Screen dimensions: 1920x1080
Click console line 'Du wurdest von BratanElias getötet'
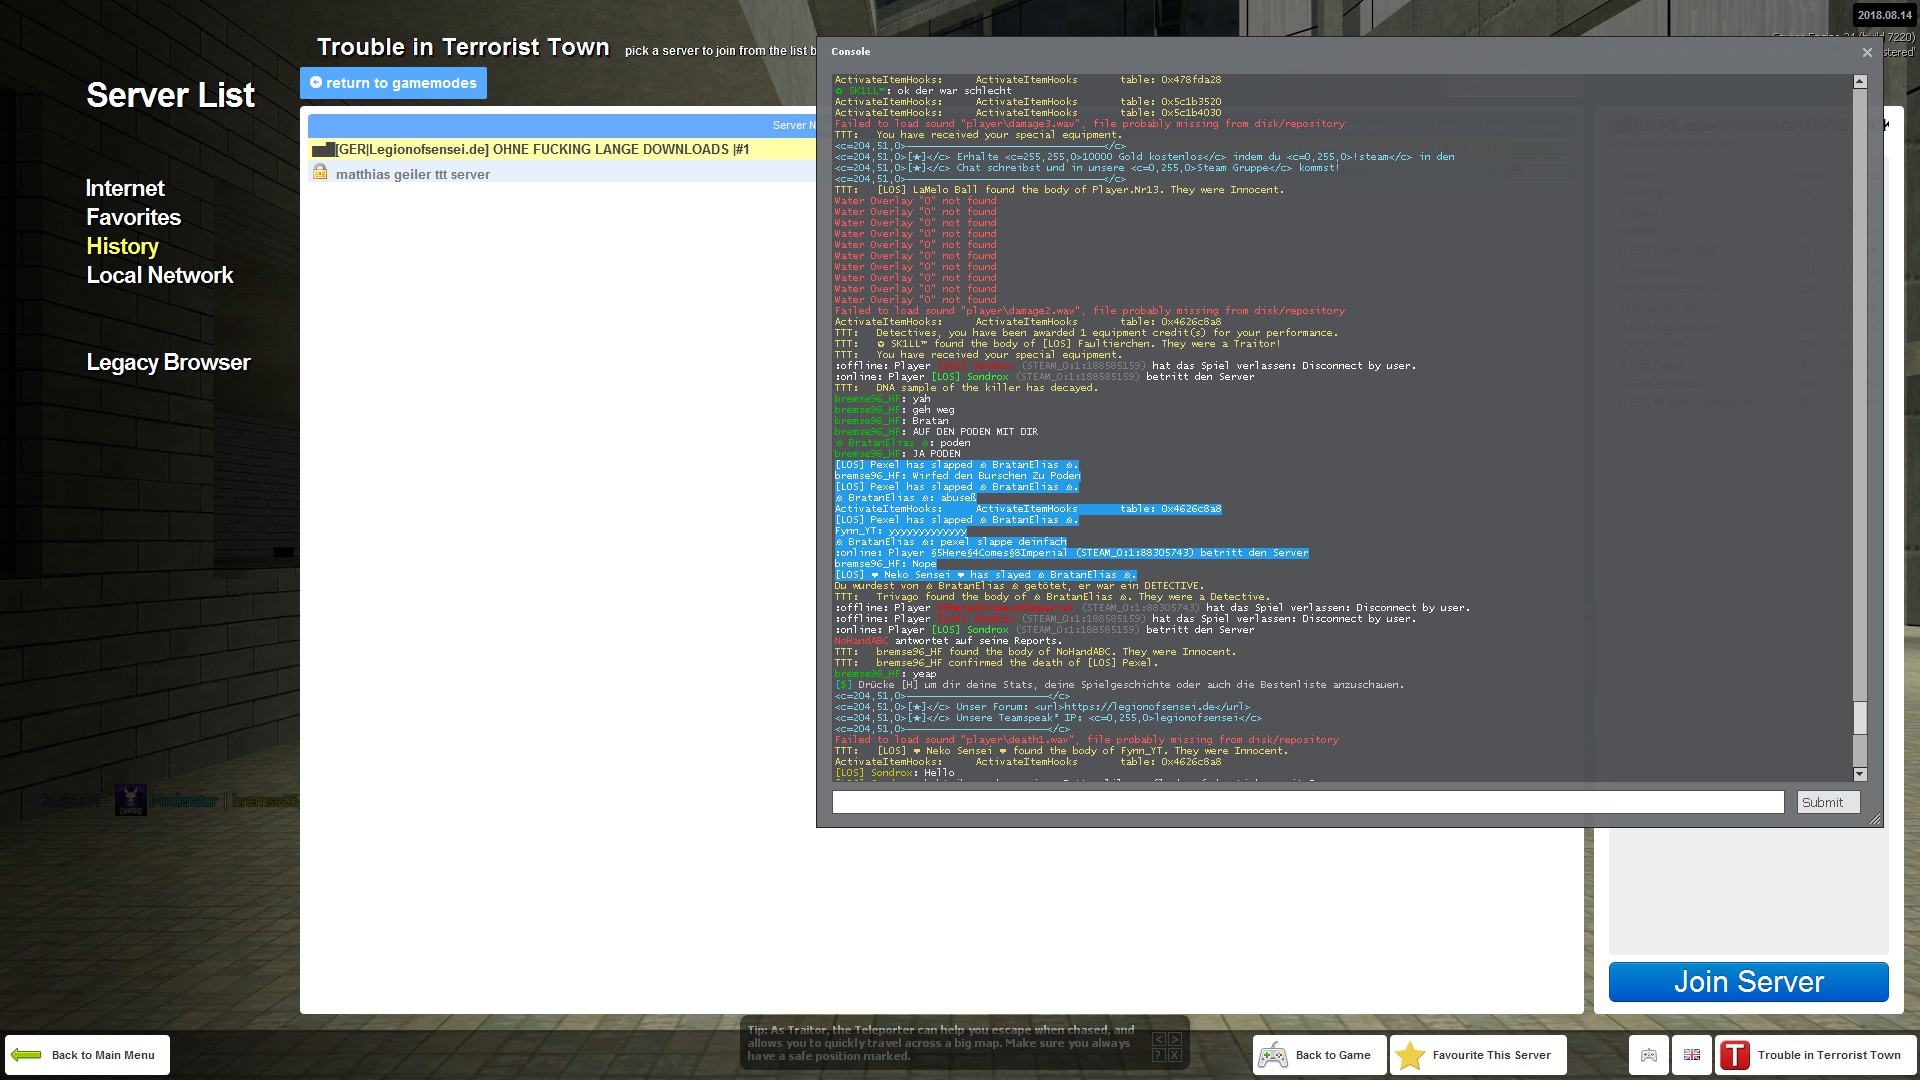point(1019,586)
